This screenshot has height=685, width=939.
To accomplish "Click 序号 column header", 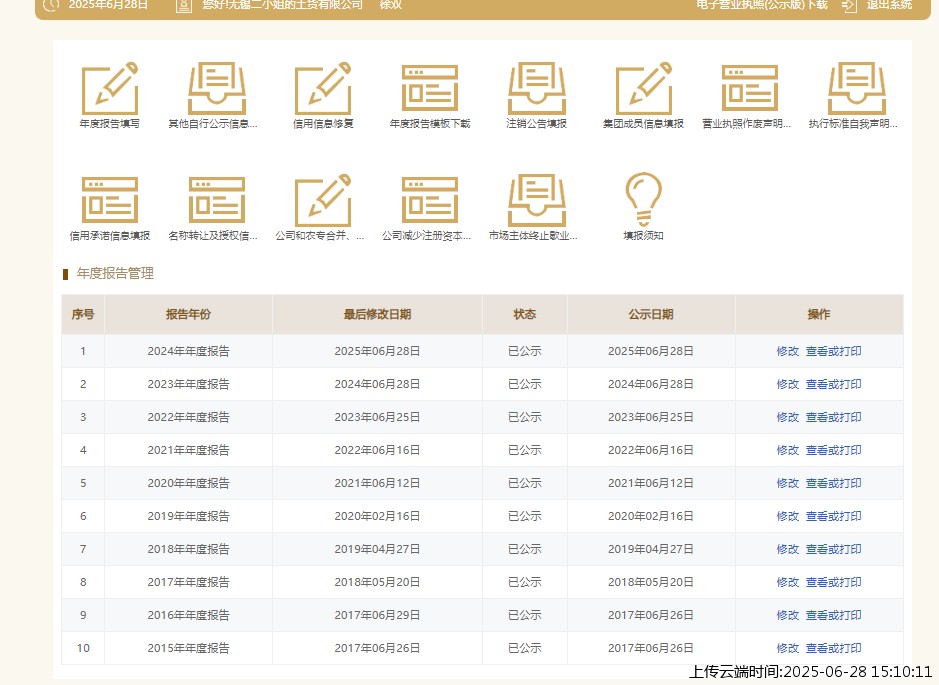I will (x=83, y=314).
